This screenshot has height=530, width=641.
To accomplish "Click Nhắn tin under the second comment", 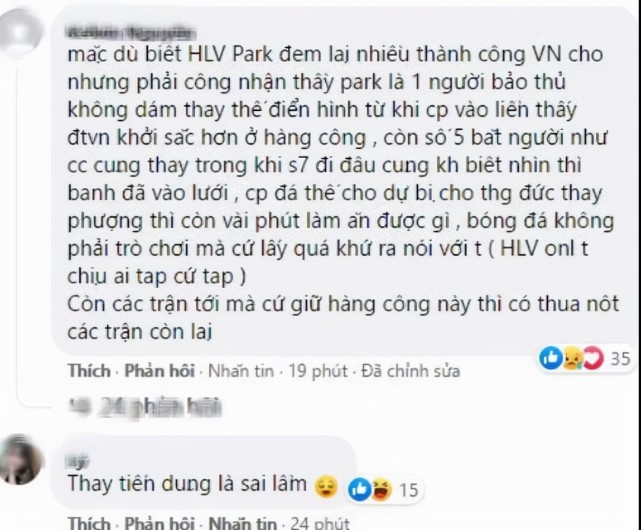I will (243, 523).
